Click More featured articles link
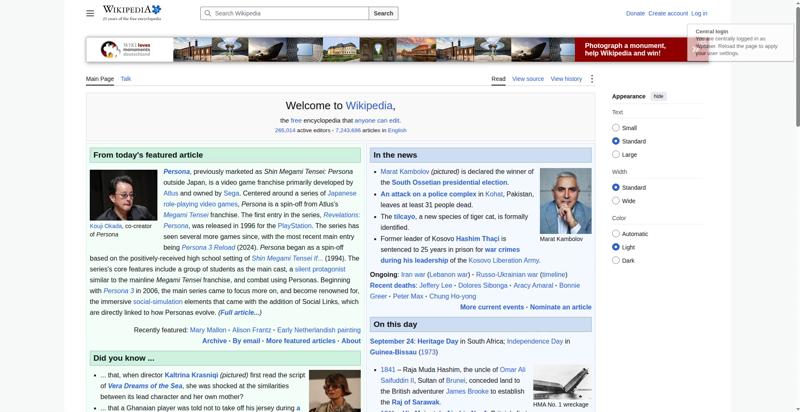 [x=301, y=341]
